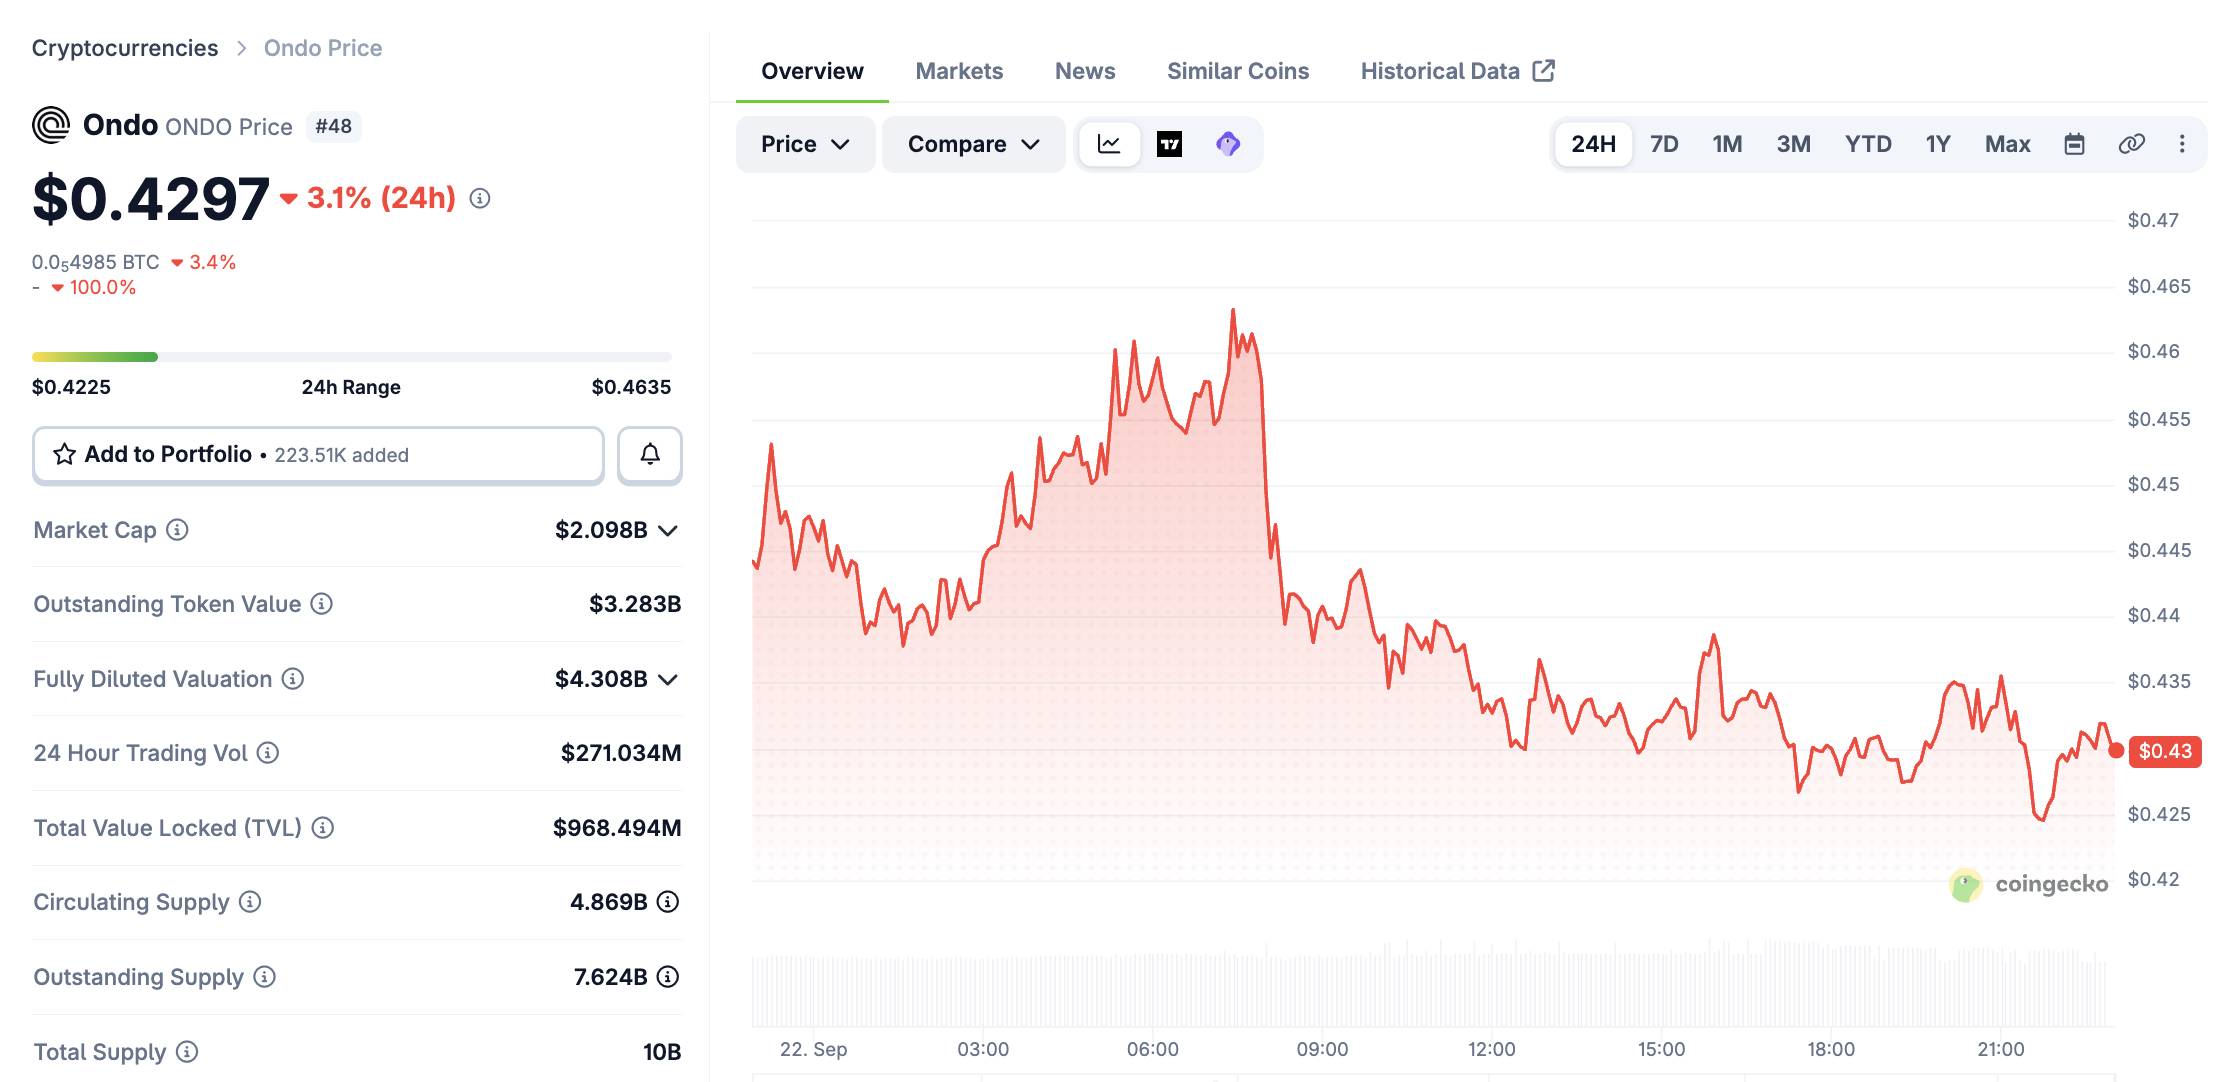Open the News tab

tap(1085, 71)
